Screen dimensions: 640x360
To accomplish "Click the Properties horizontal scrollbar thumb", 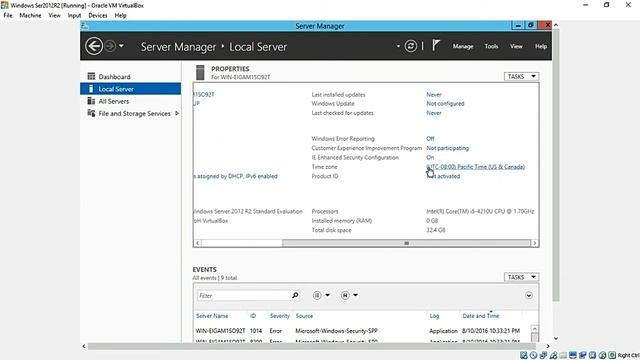I will coord(406,243).
